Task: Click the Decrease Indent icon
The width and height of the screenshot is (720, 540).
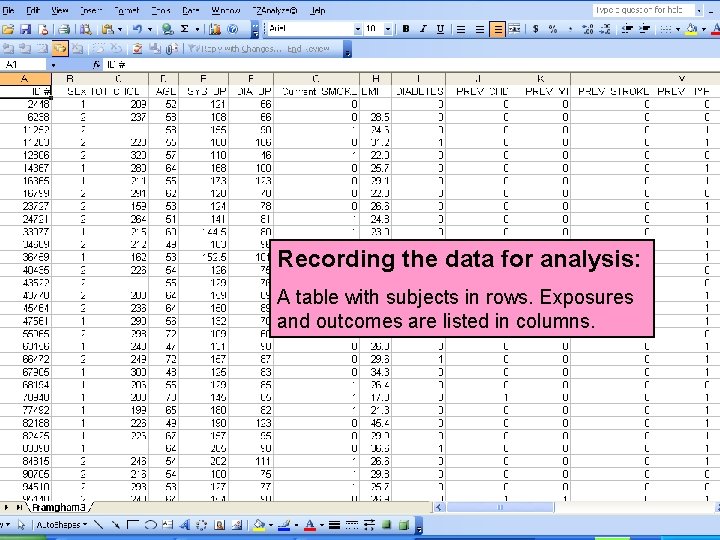Action: 627,29
